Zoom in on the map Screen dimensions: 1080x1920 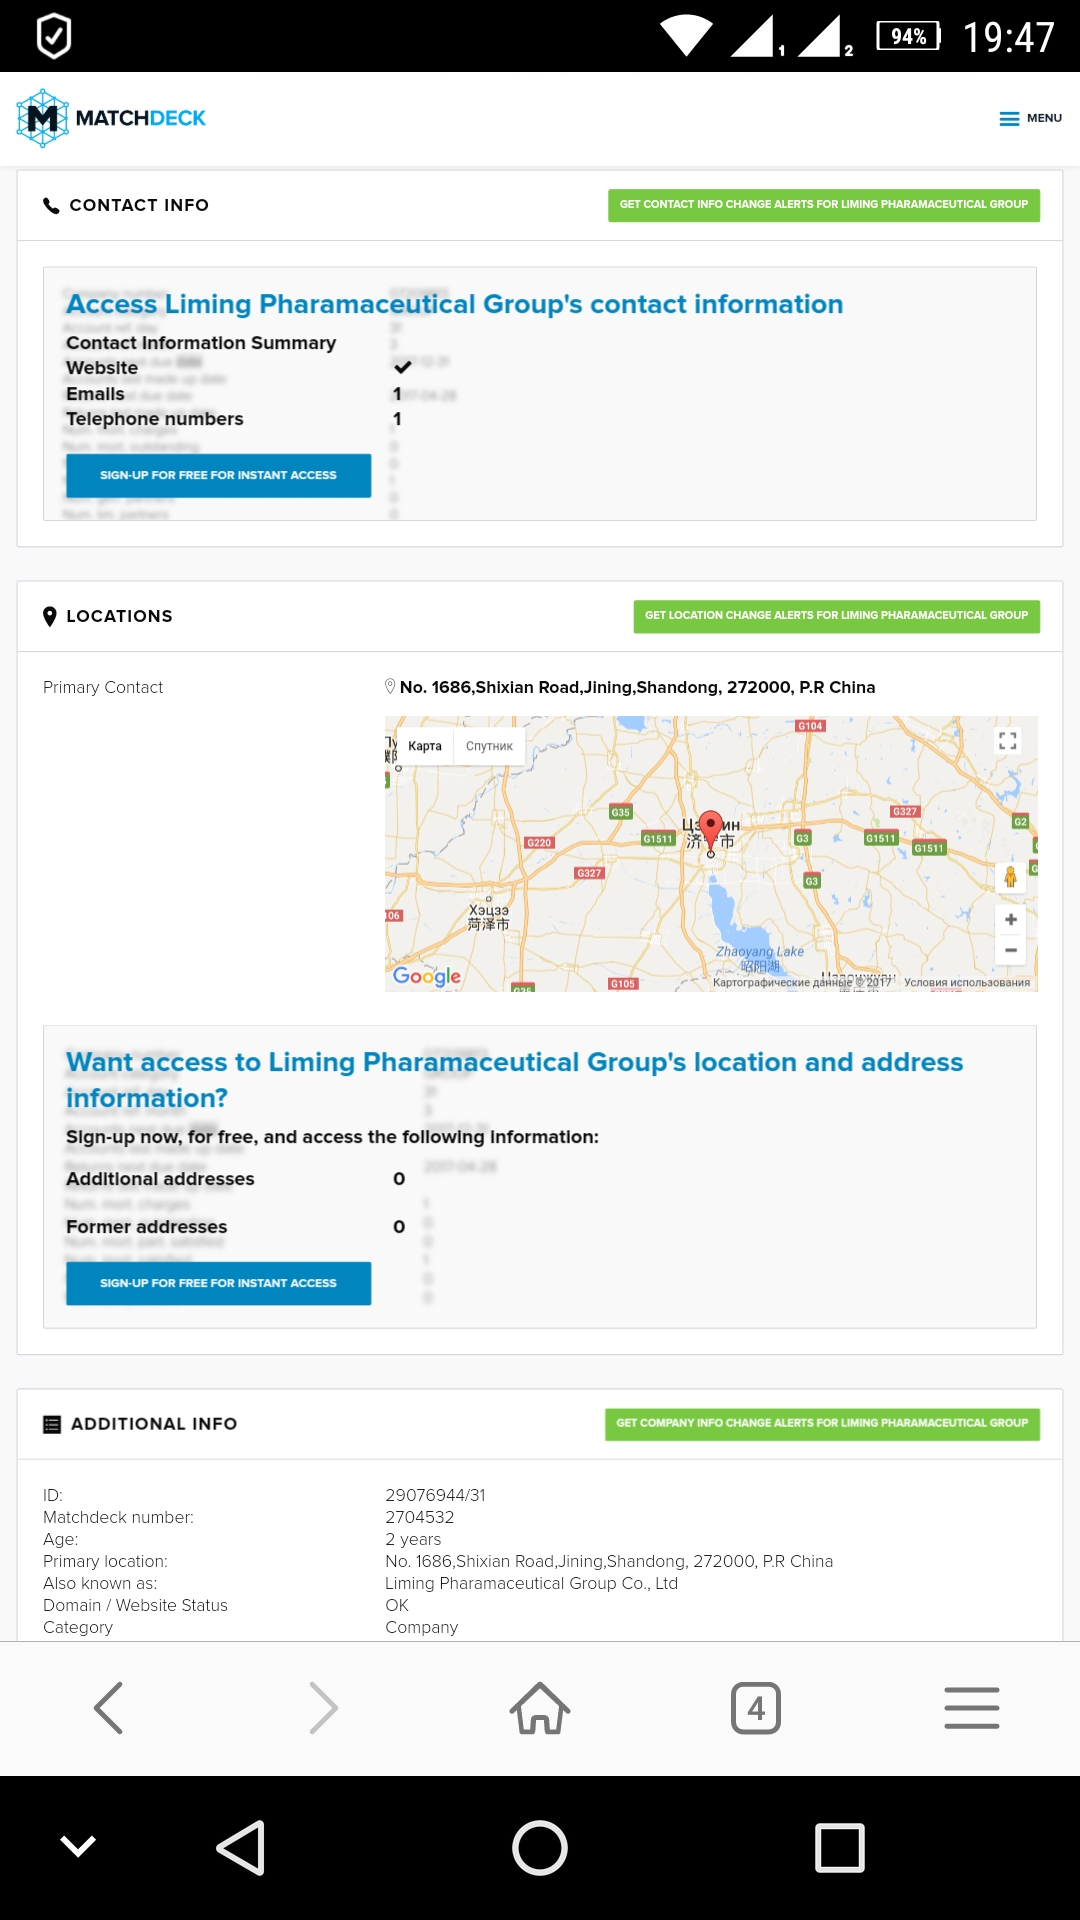click(1011, 920)
